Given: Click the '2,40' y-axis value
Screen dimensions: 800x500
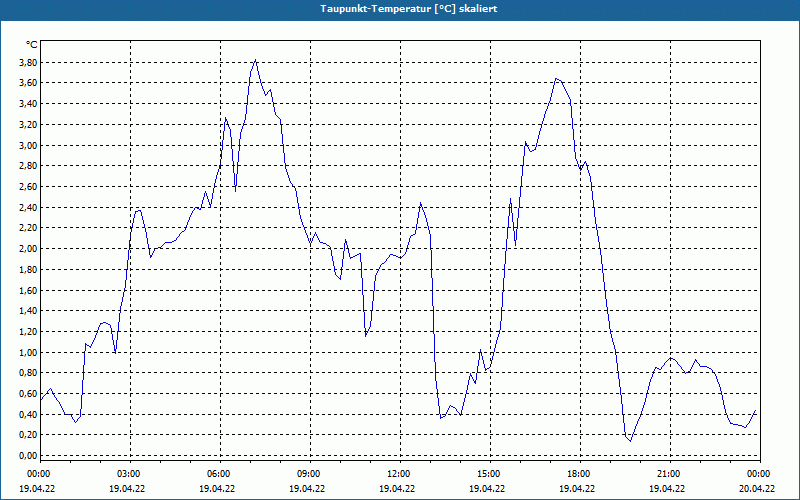Looking at the screenshot, I should 29,208.
